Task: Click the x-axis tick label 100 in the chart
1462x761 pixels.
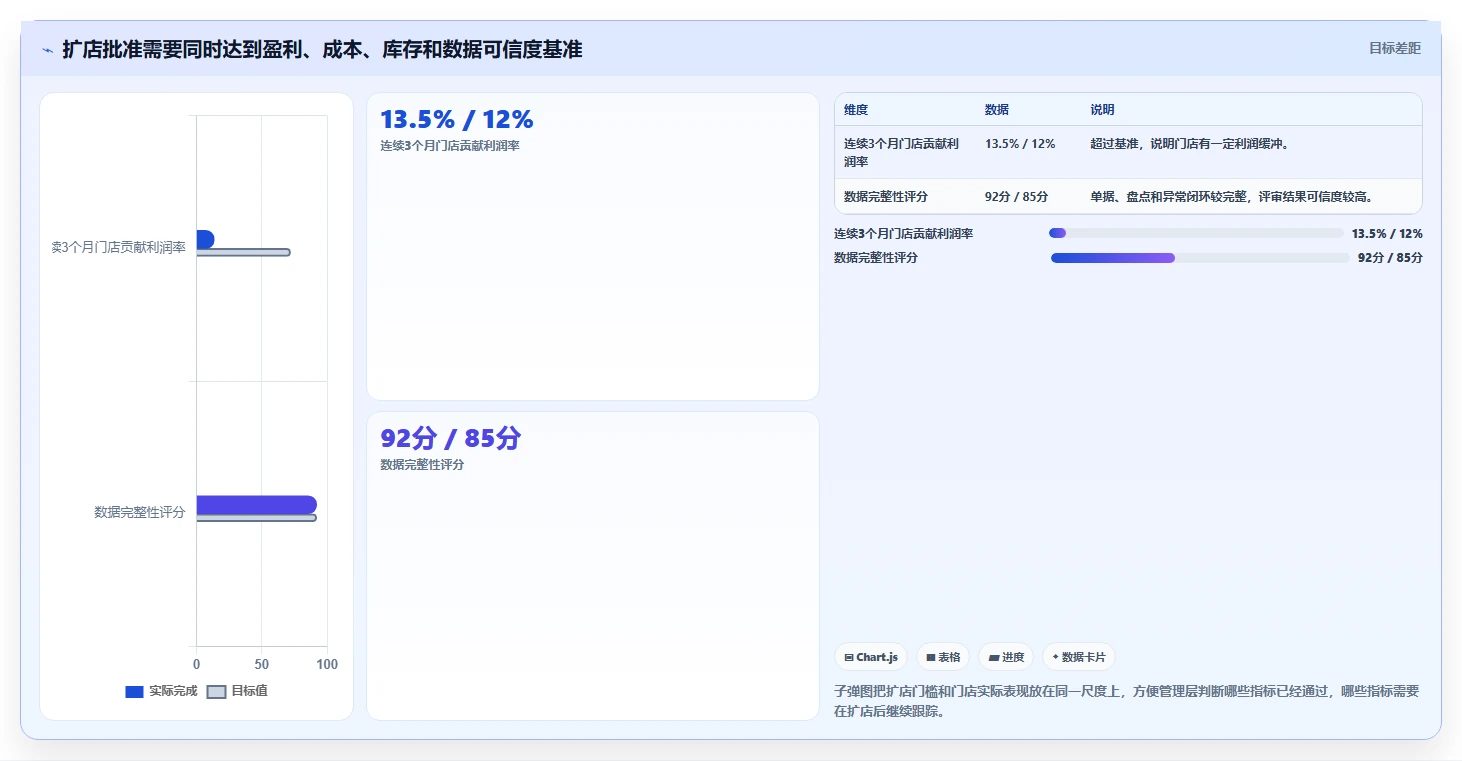Action: (x=327, y=664)
